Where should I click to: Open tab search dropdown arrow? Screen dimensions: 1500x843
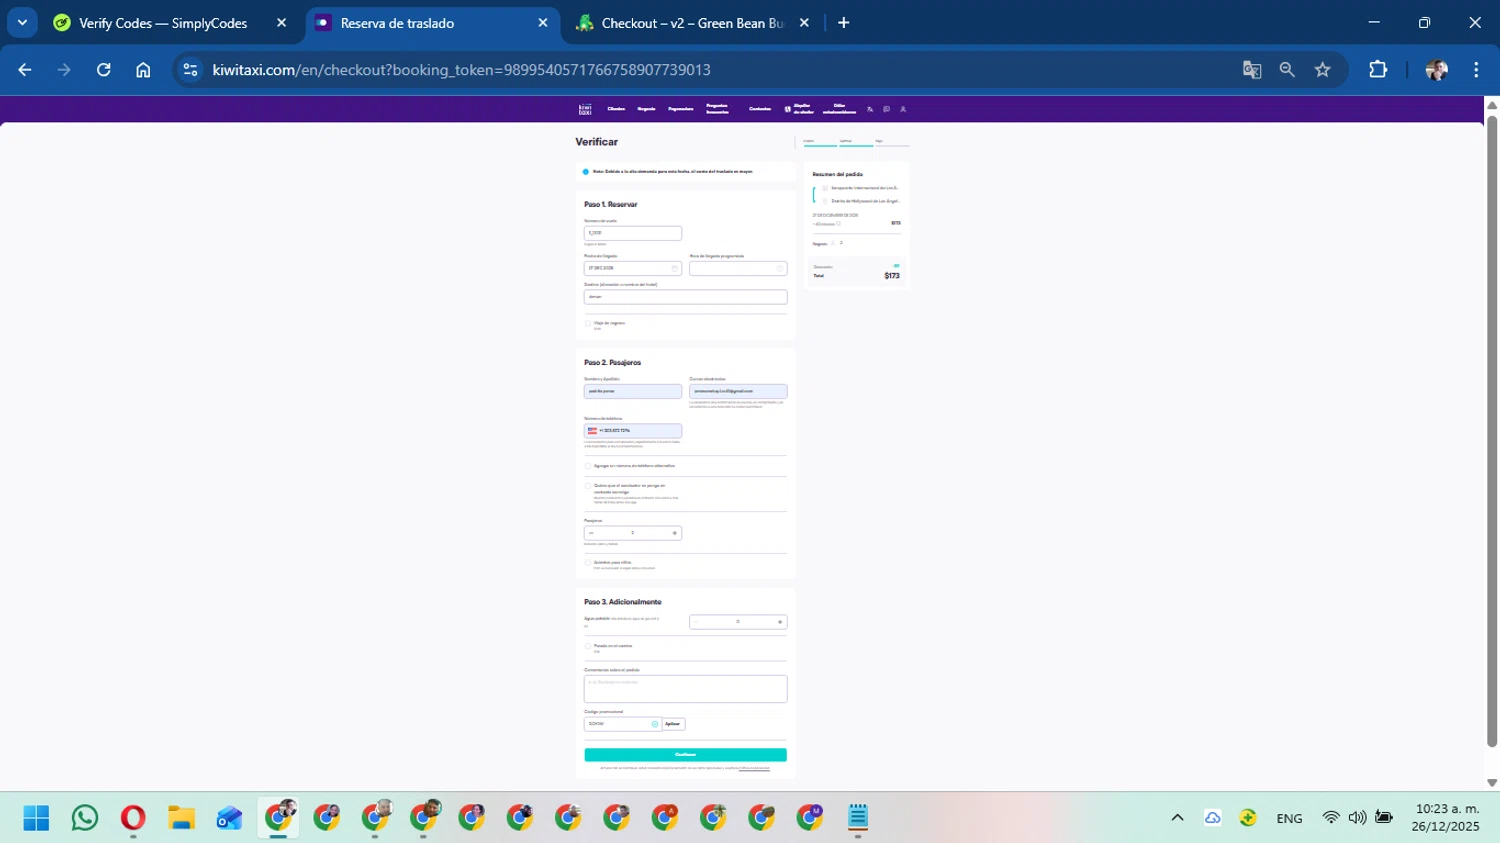click(x=22, y=23)
